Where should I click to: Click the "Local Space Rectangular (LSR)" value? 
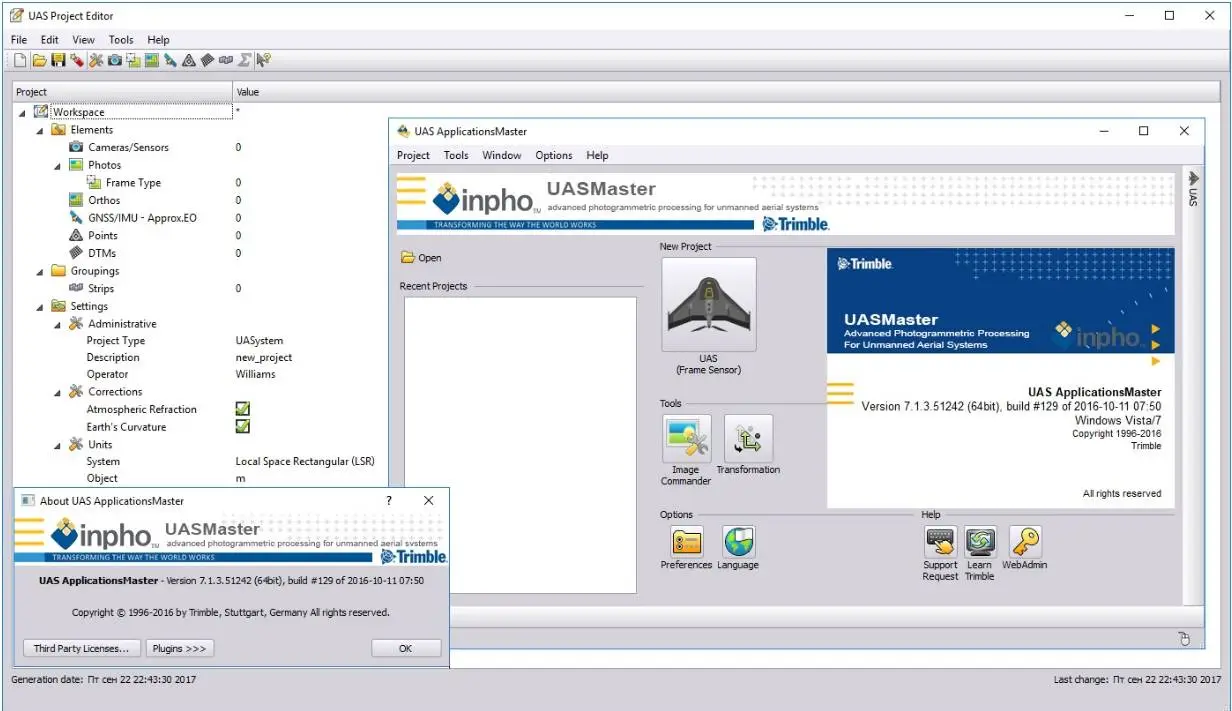[x=304, y=462]
